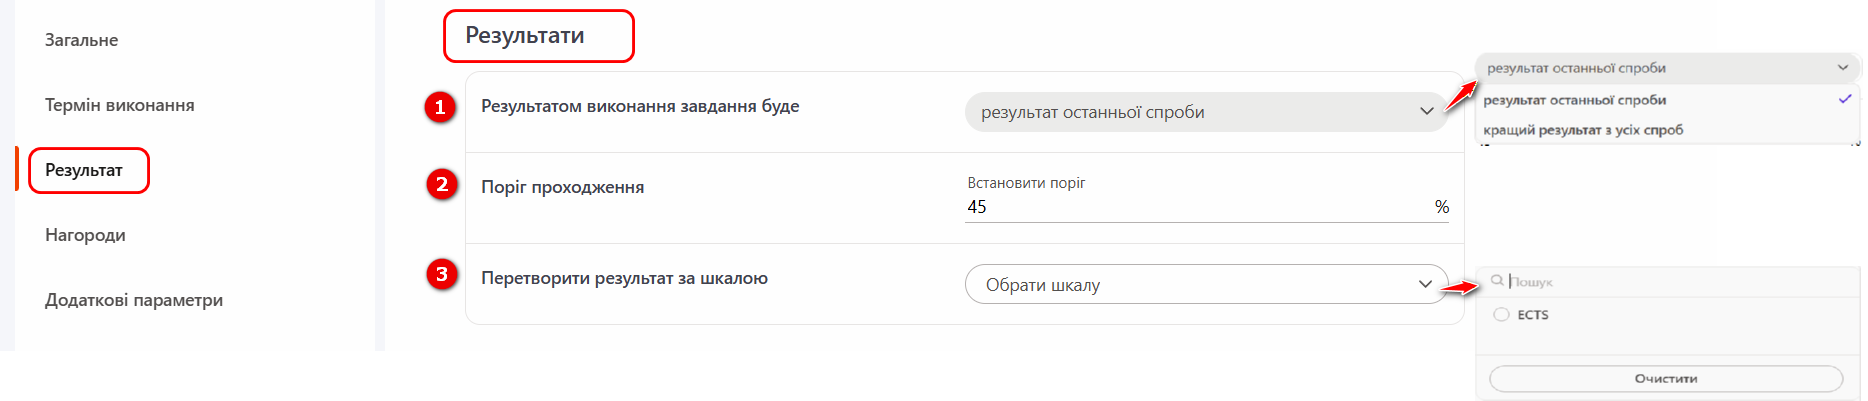Expand the 'результат останньої спроби' dropdown

pos(1205,112)
